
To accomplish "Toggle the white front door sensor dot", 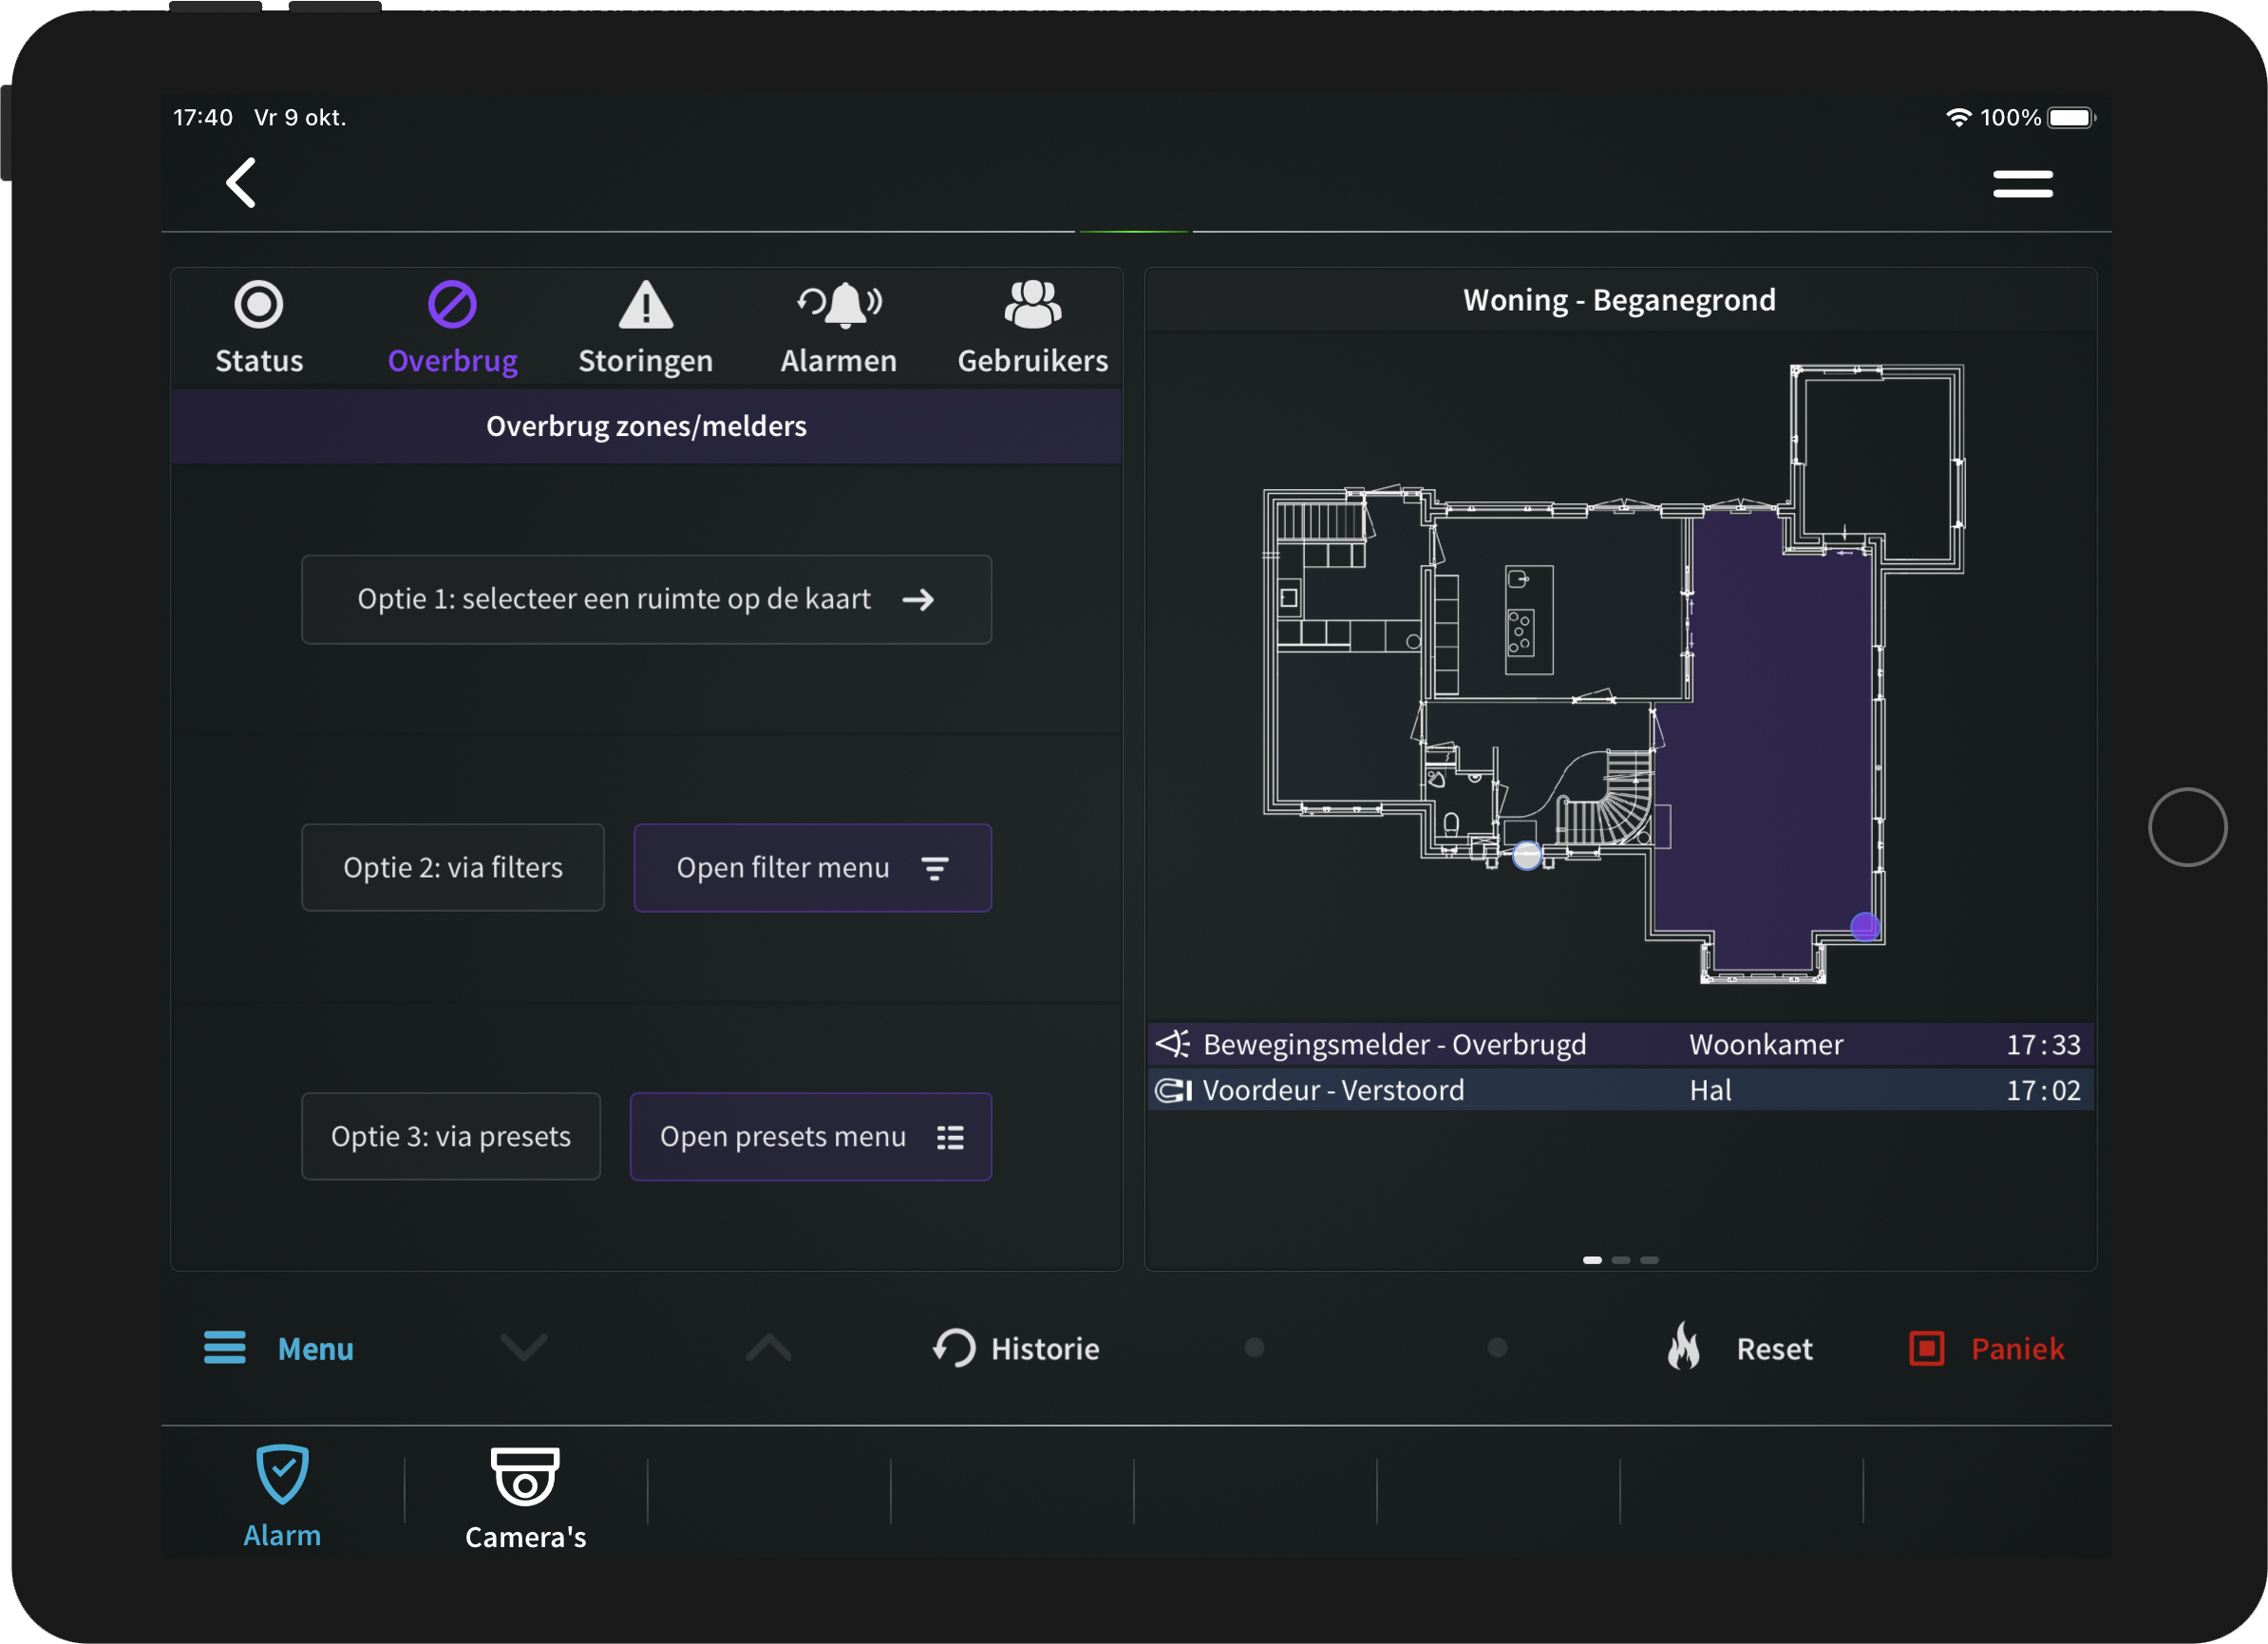I will pos(1526,855).
